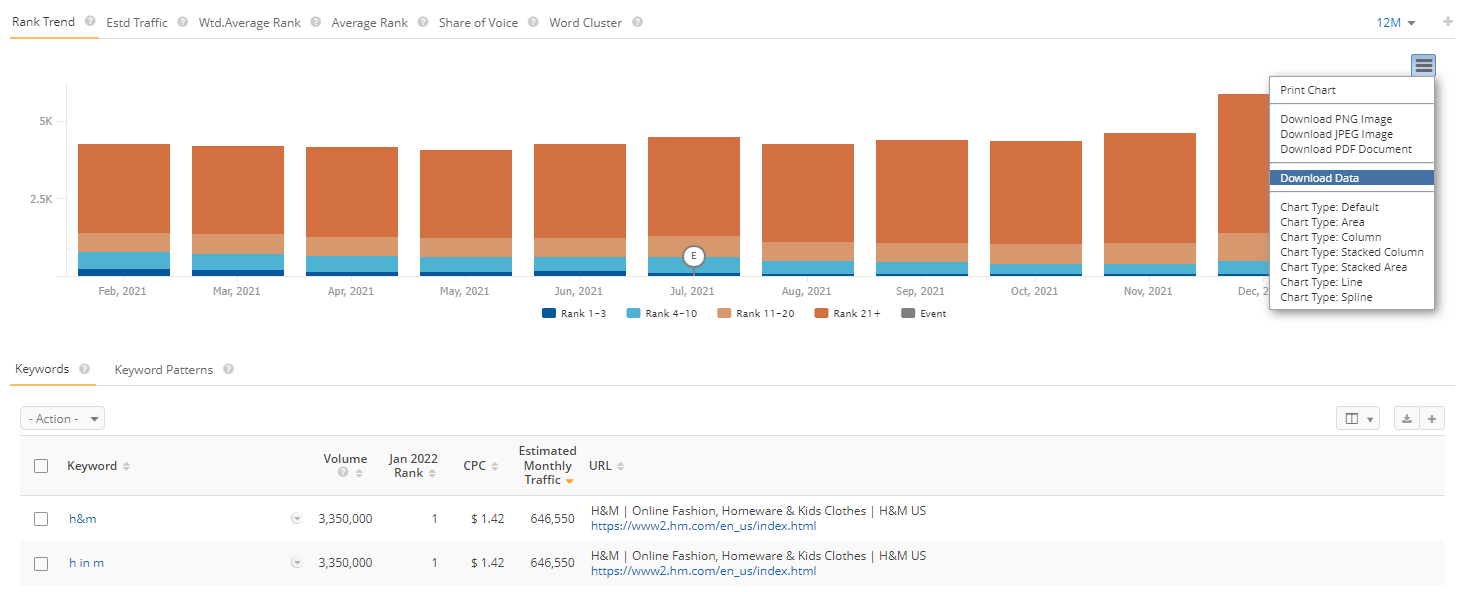Click the table download icon
Image resolution: width=1461 pixels, height=592 pixels.
point(1406,419)
